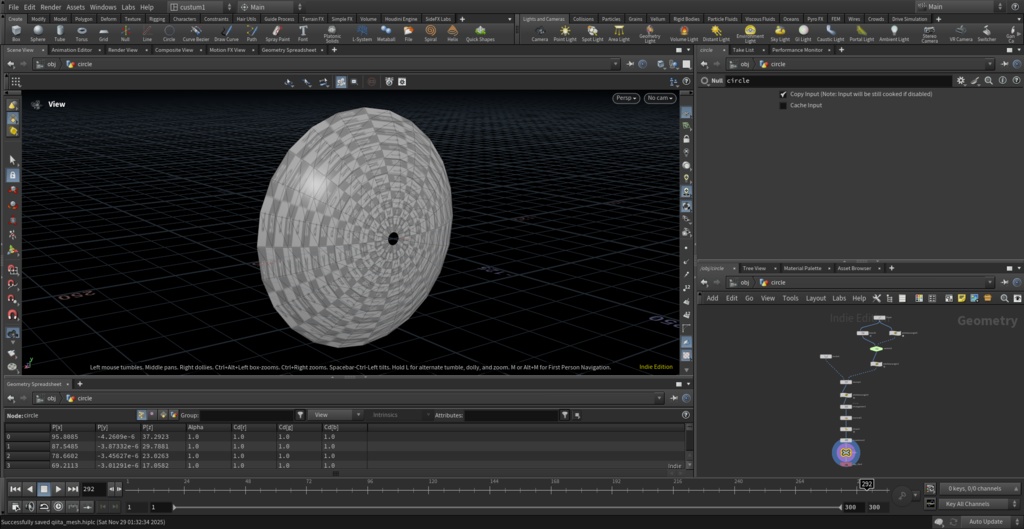The image size is (1024, 529).
Task: Switch to the Render View tab
Action: (x=123, y=50)
